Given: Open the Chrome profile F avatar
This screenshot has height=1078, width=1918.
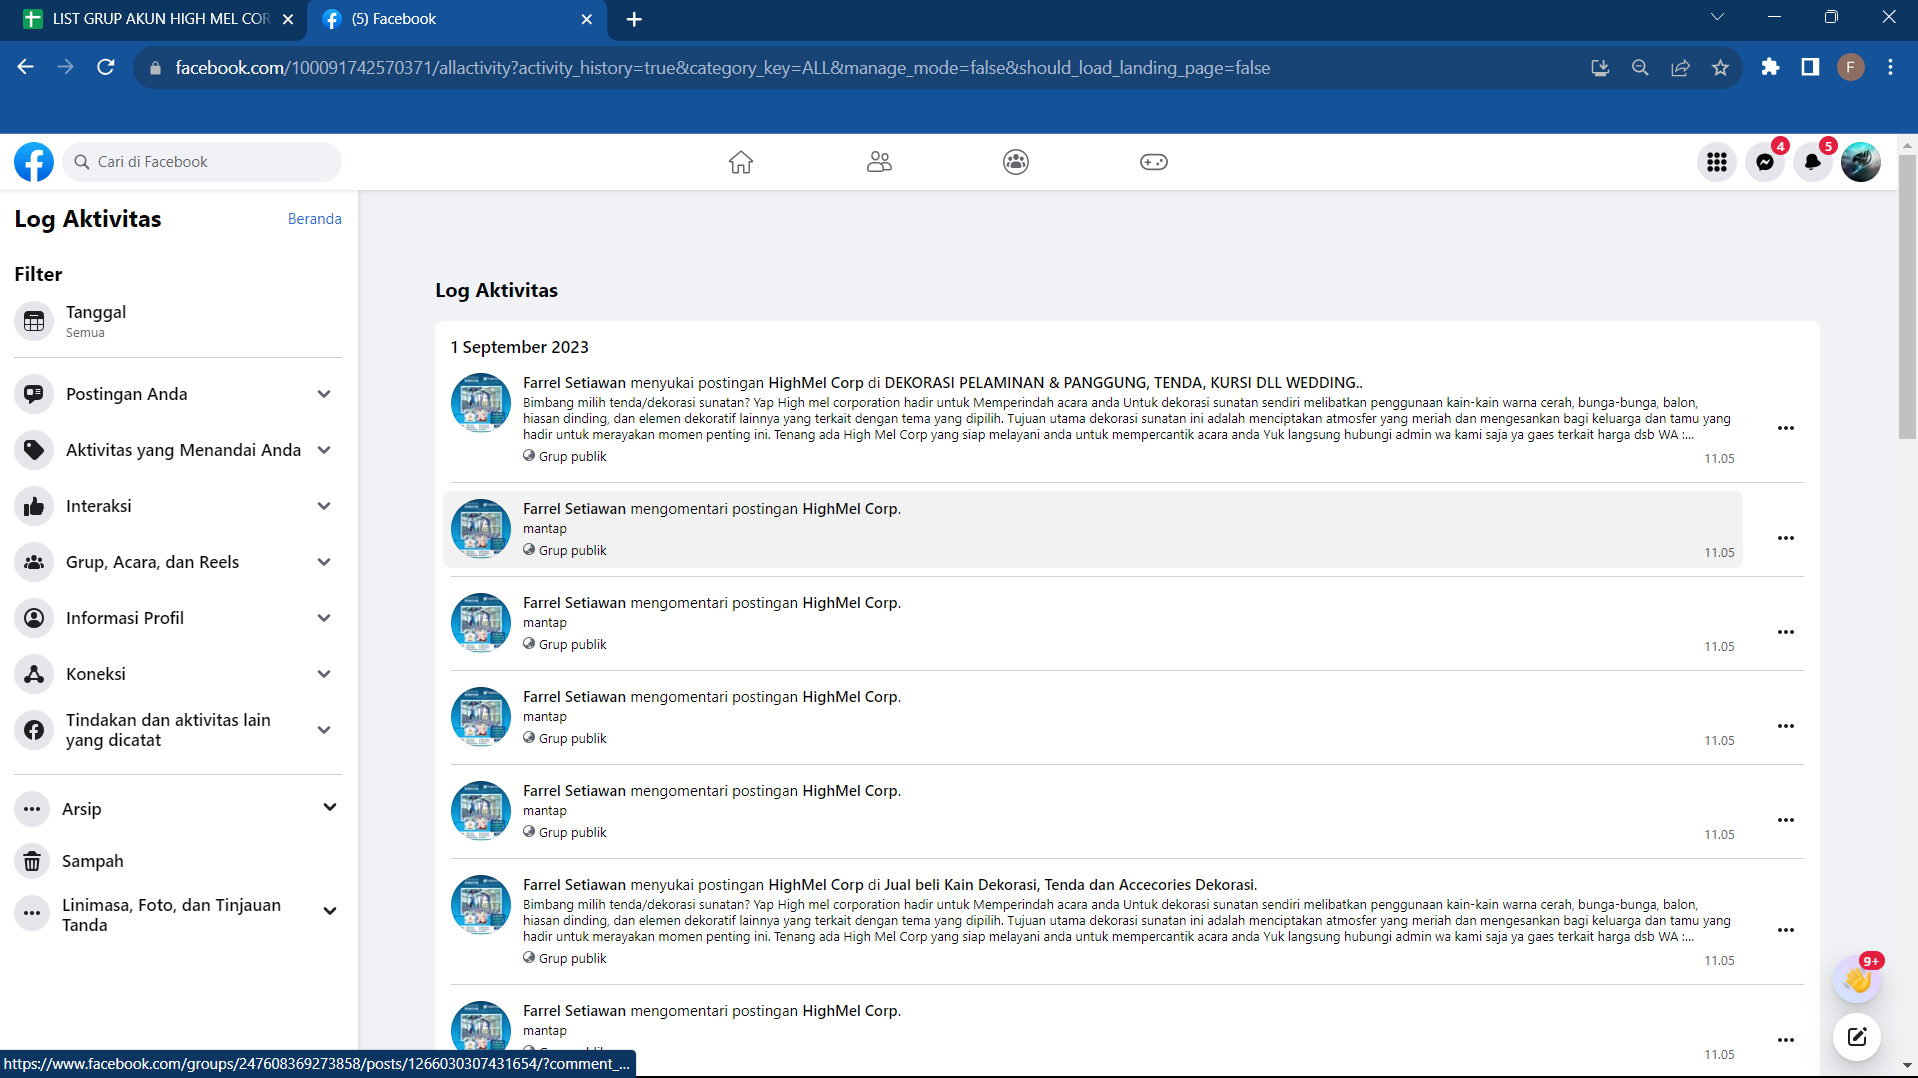Looking at the screenshot, I should point(1851,68).
